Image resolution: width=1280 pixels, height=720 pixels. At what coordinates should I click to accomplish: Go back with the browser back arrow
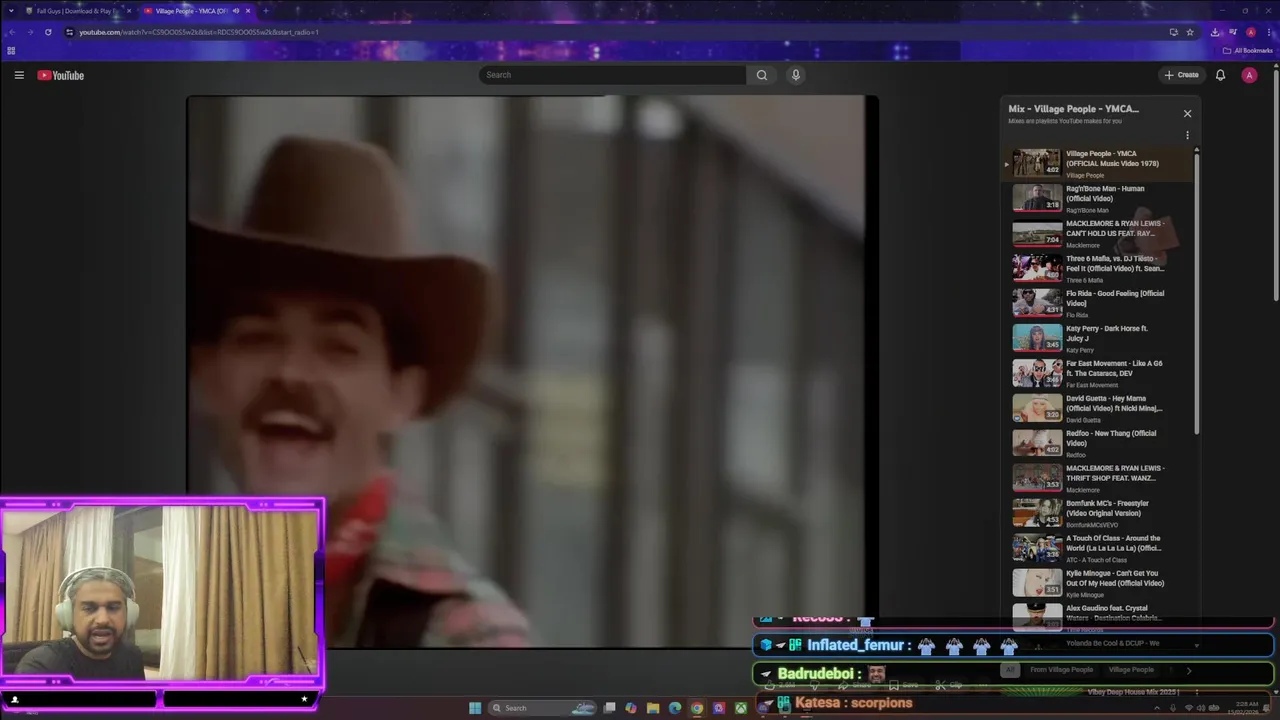point(11,32)
